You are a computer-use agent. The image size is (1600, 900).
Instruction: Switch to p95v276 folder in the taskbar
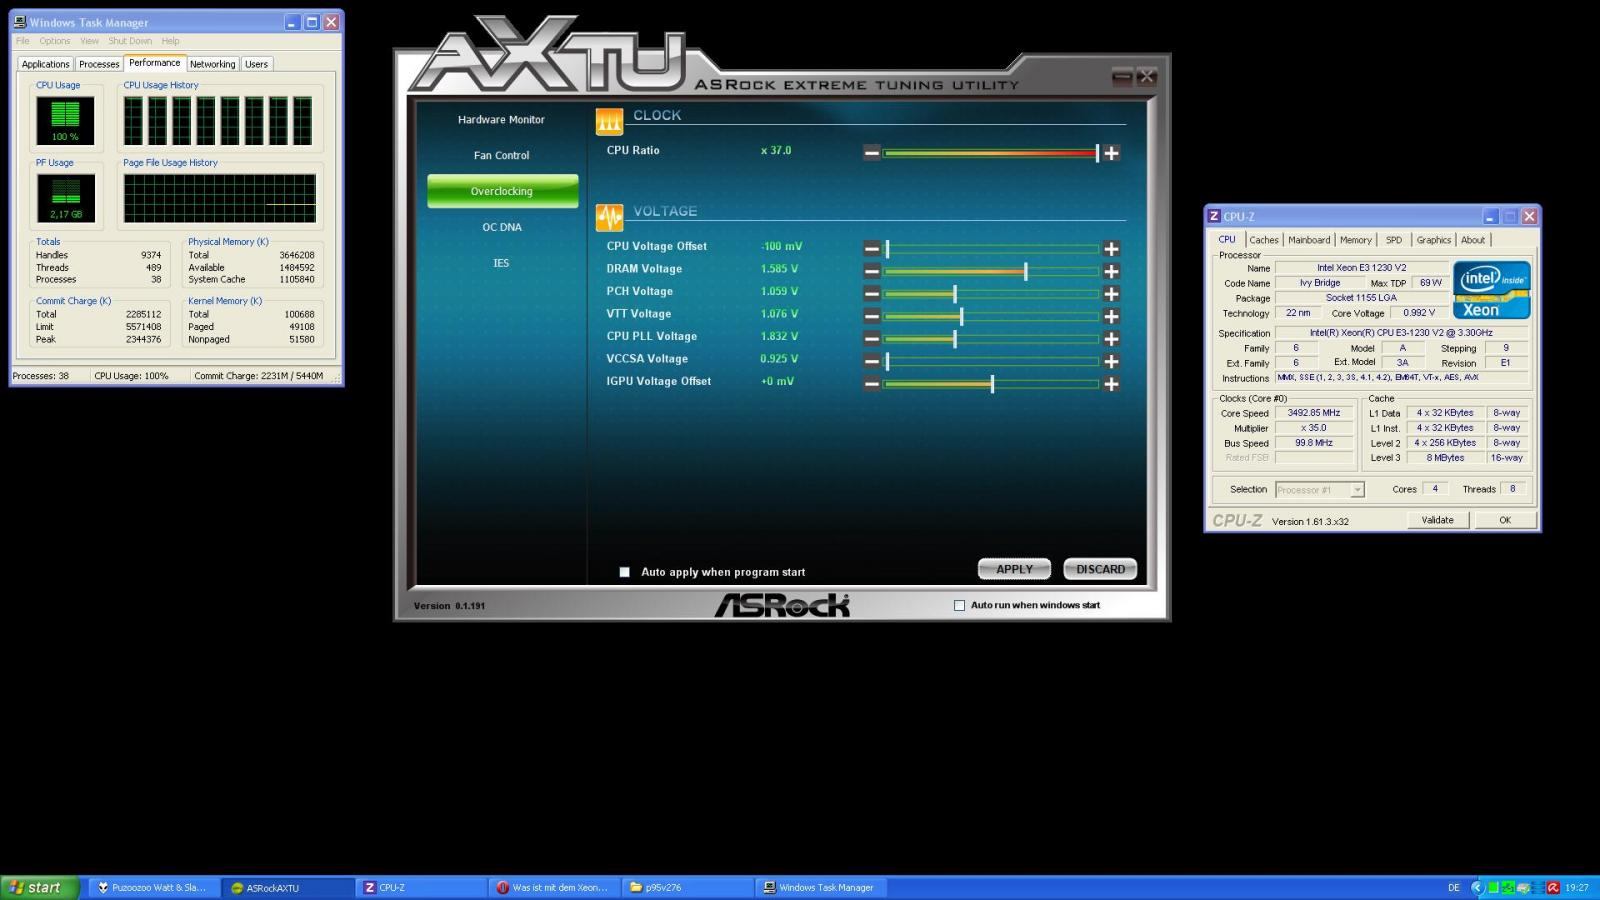click(x=688, y=888)
